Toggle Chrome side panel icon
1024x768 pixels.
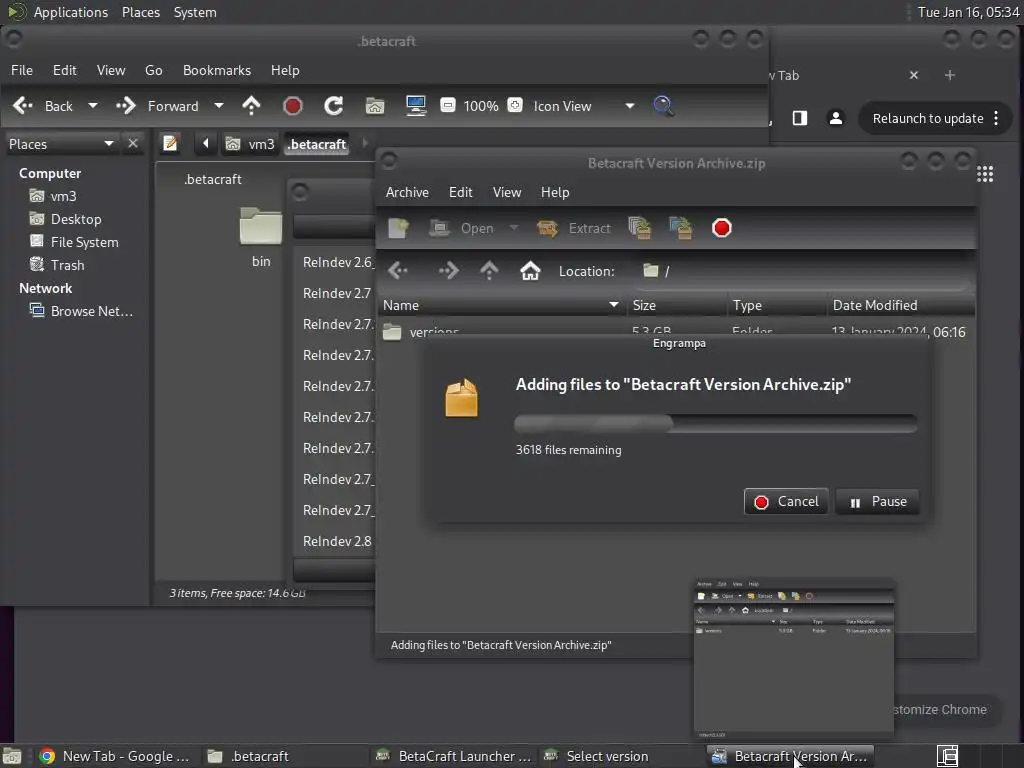click(799, 118)
